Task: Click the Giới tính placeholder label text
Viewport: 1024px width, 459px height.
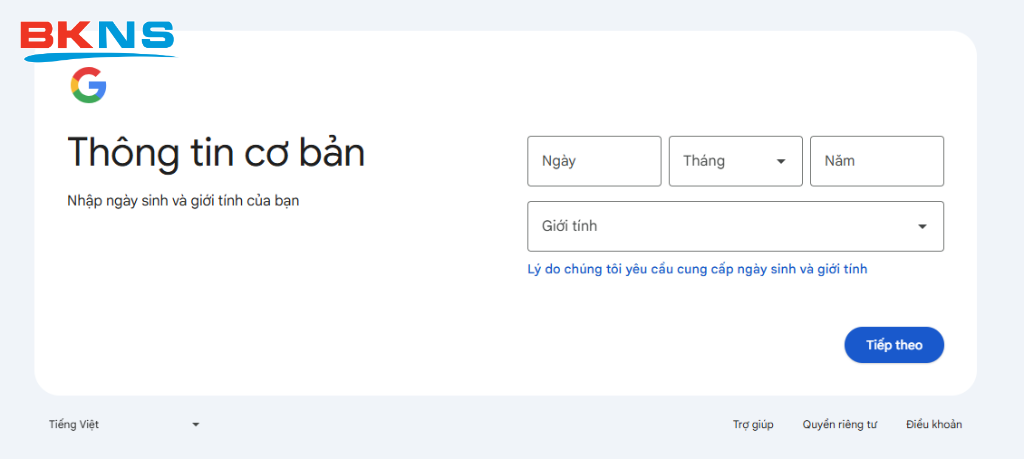Action: click(x=569, y=227)
